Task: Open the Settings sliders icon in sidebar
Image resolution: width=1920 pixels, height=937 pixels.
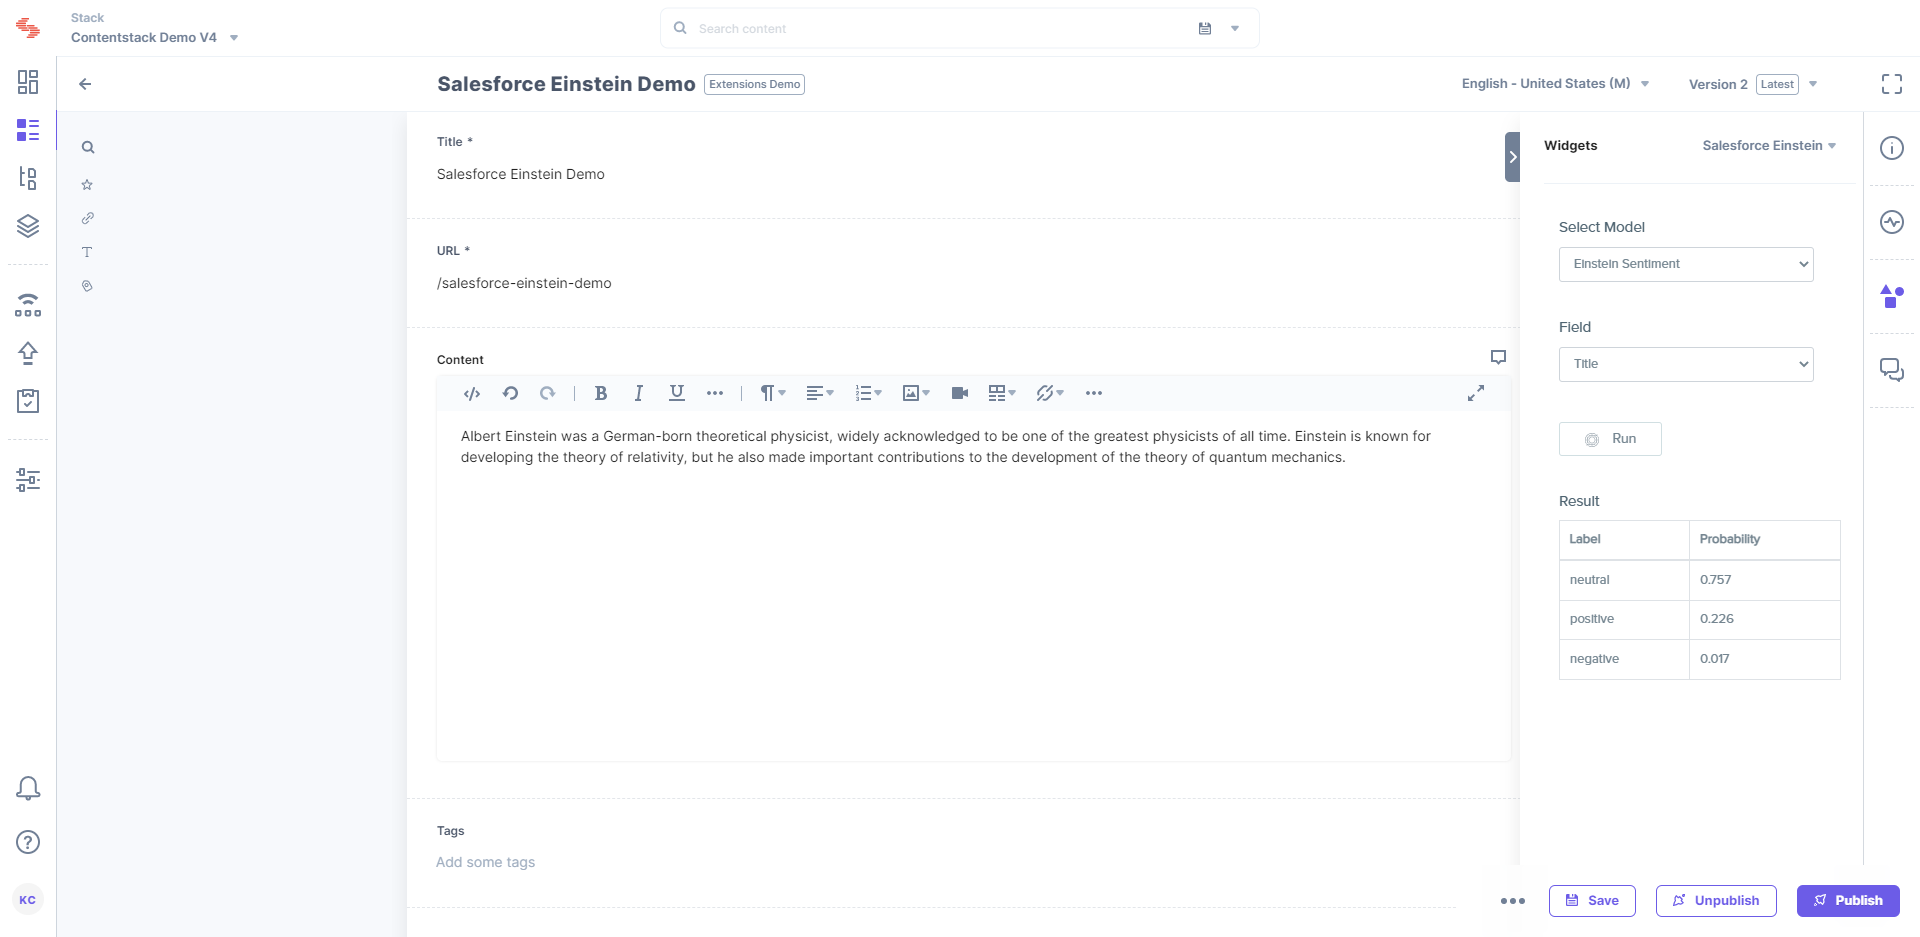Action: (28, 480)
